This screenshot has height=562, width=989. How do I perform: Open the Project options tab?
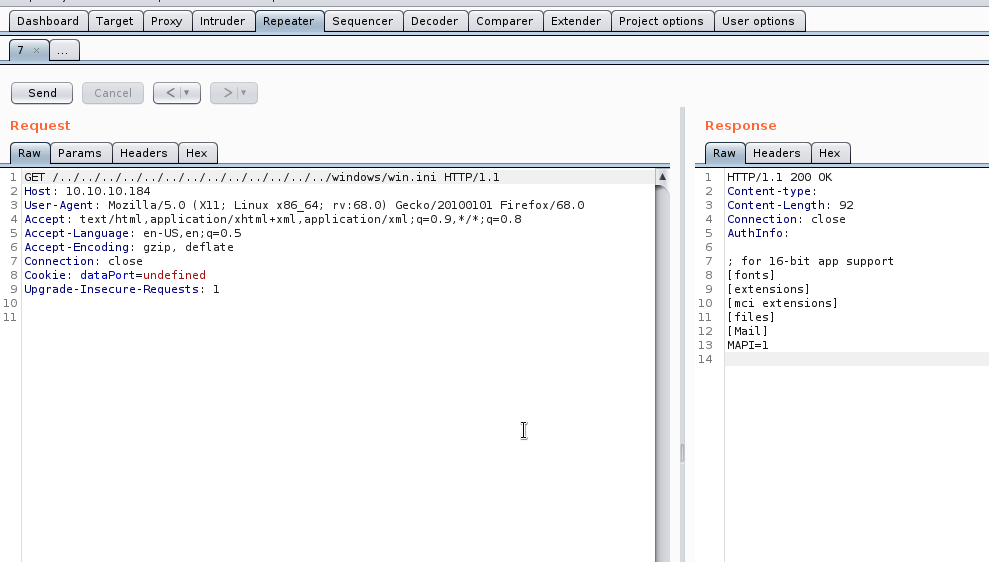click(661, 21)
